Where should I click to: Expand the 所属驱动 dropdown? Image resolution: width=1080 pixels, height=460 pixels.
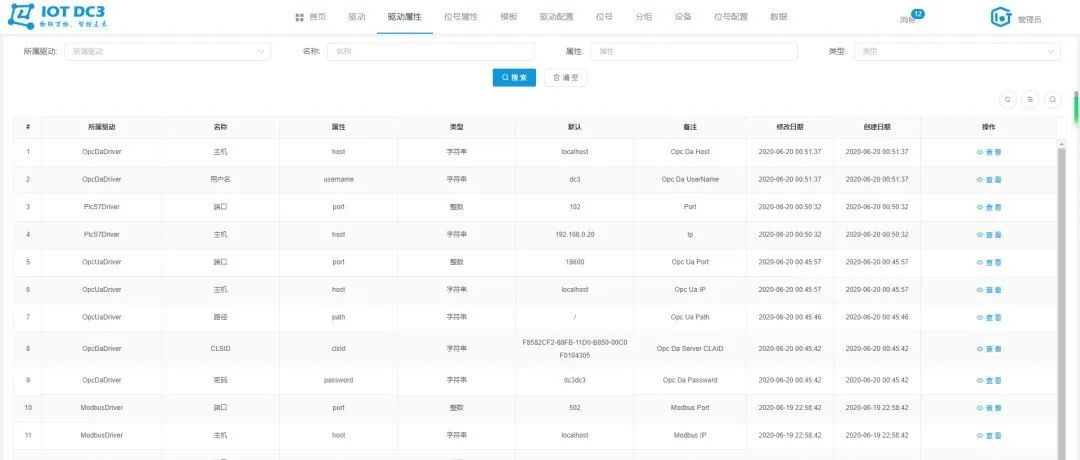(167, 52)
